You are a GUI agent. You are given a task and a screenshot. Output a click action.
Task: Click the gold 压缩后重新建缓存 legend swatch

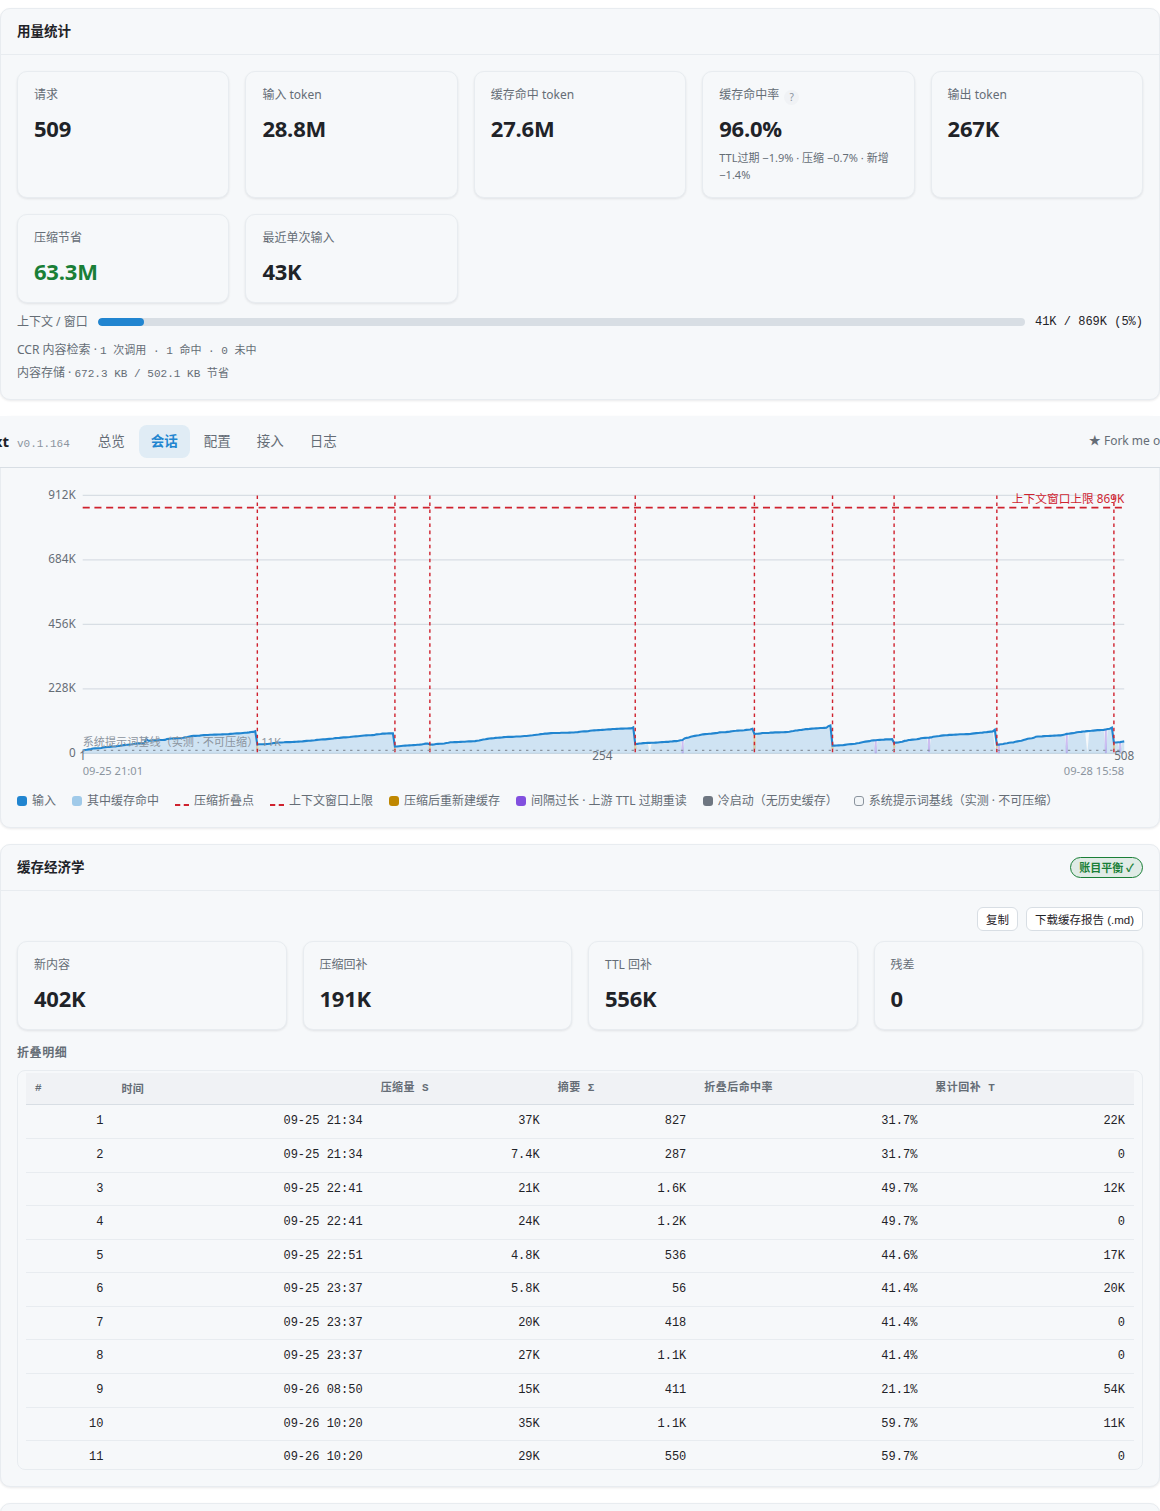(394, 801)
